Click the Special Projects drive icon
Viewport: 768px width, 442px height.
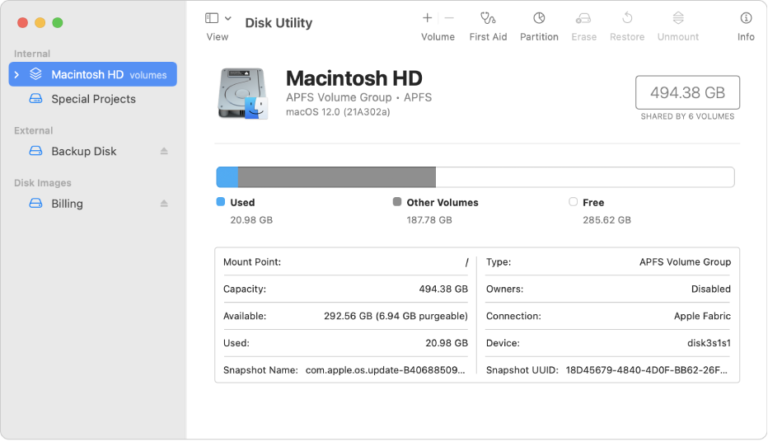pos(36,99)
